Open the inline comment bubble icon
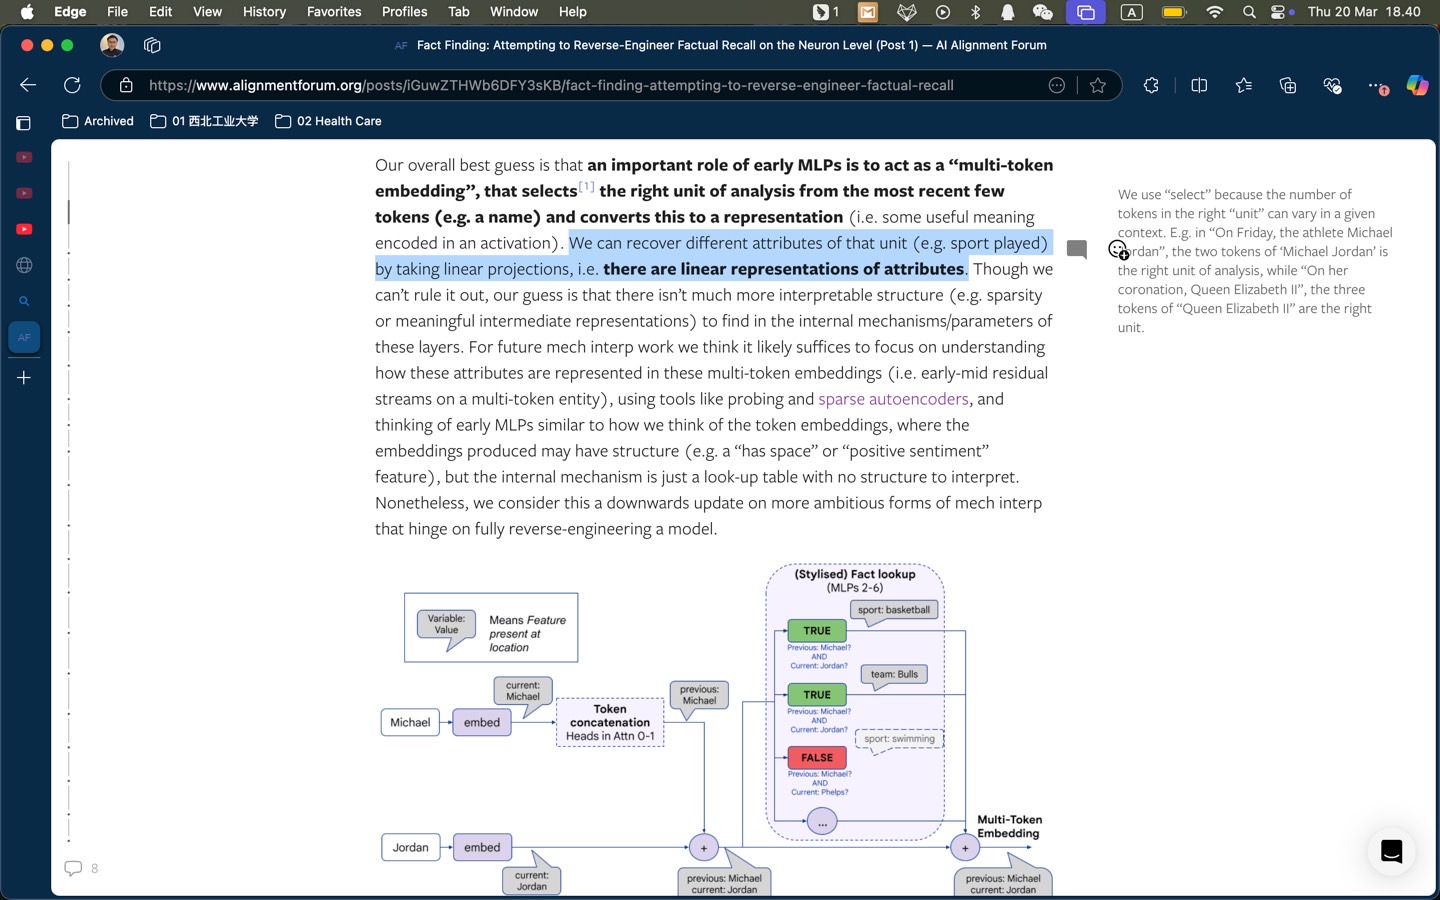1440x900 pixels. [x=1077, y=249]
